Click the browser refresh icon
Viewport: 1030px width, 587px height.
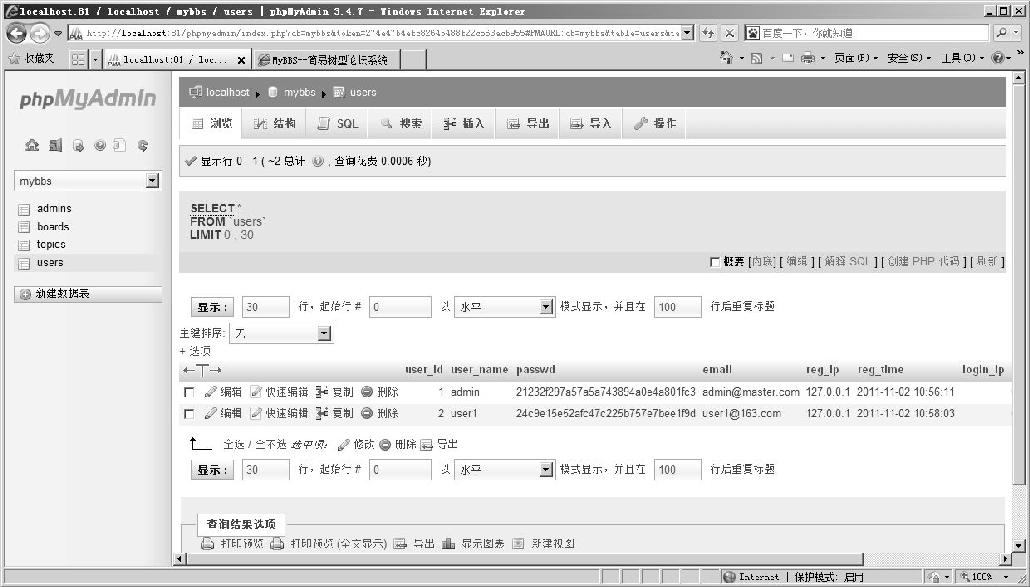click(707, 33)
